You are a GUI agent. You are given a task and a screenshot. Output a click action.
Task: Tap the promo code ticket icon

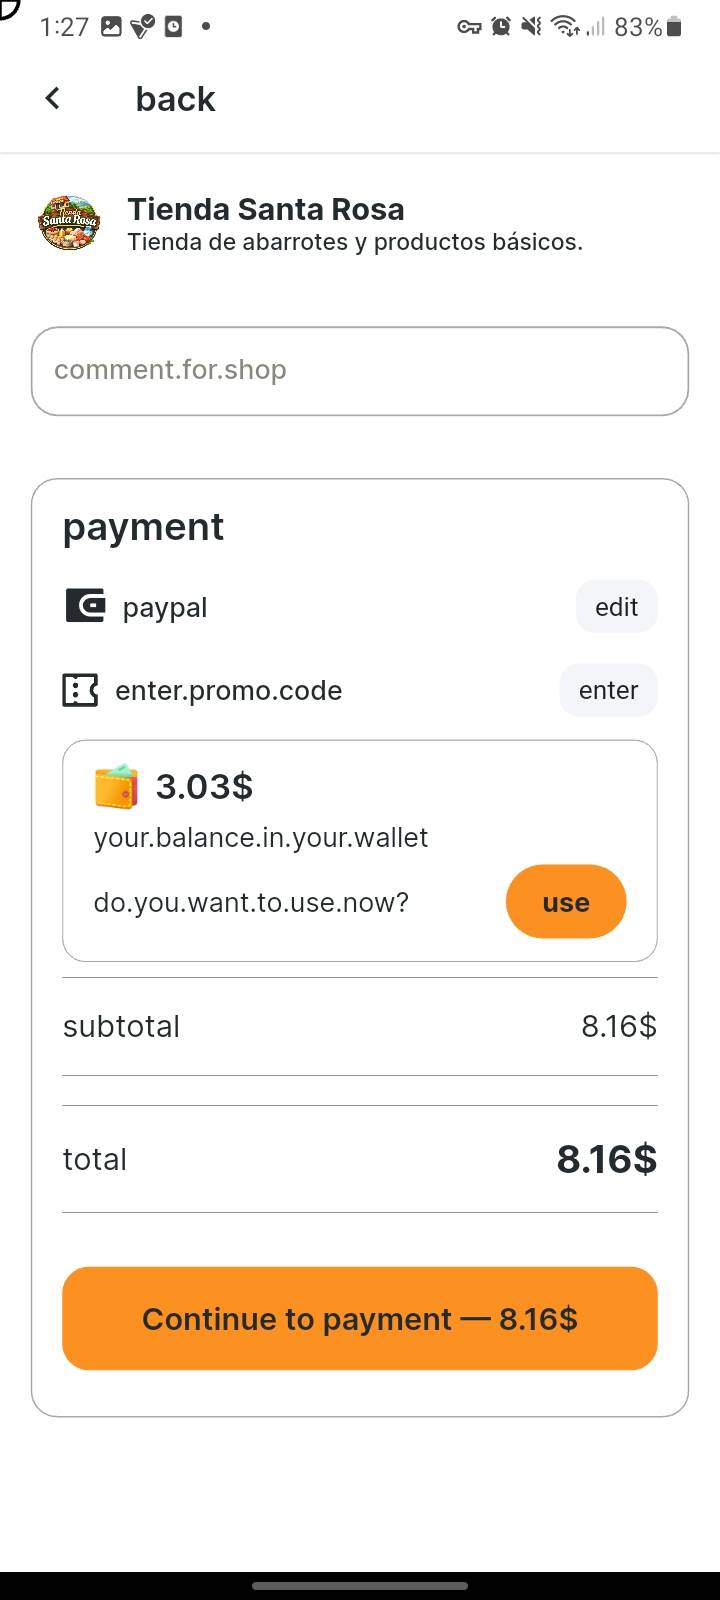click(x=80, y=690)
